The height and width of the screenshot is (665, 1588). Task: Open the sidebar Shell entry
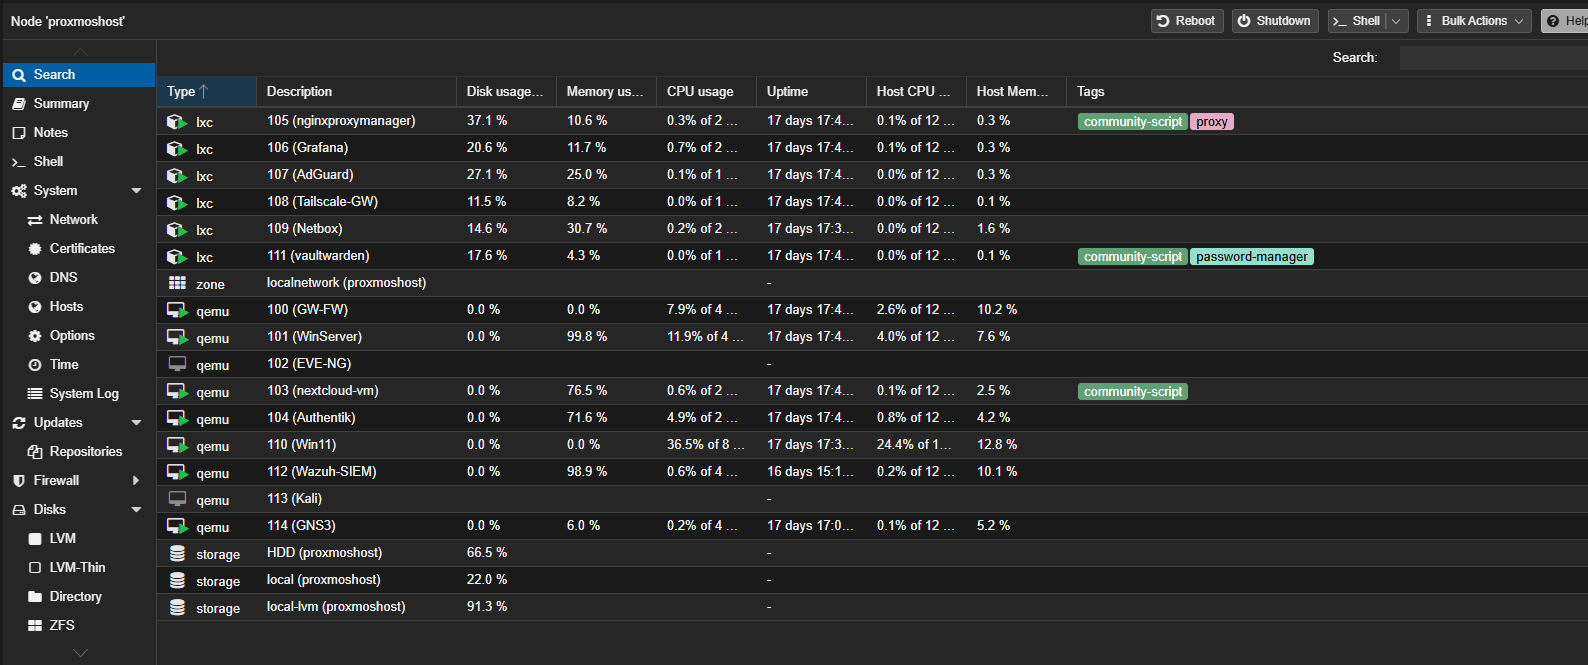click(79, 161)
